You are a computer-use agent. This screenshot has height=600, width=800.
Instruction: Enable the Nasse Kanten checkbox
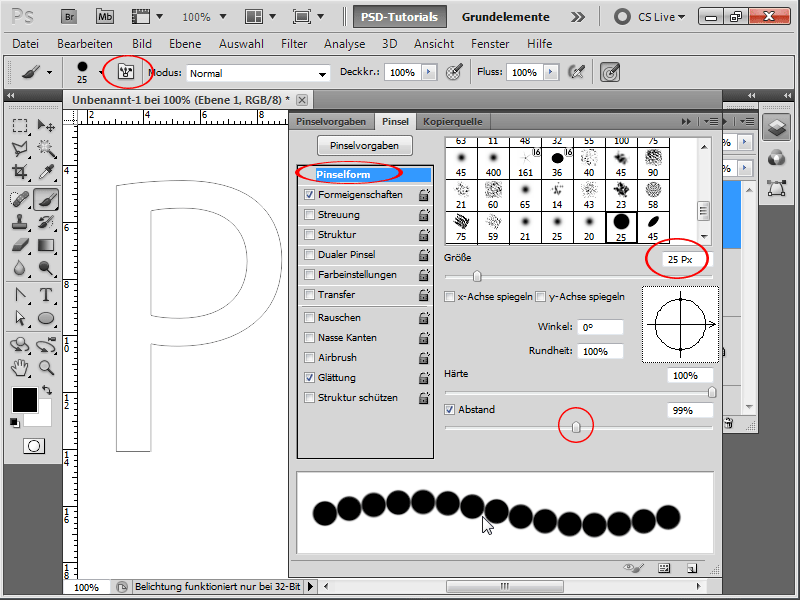[309, 337]
